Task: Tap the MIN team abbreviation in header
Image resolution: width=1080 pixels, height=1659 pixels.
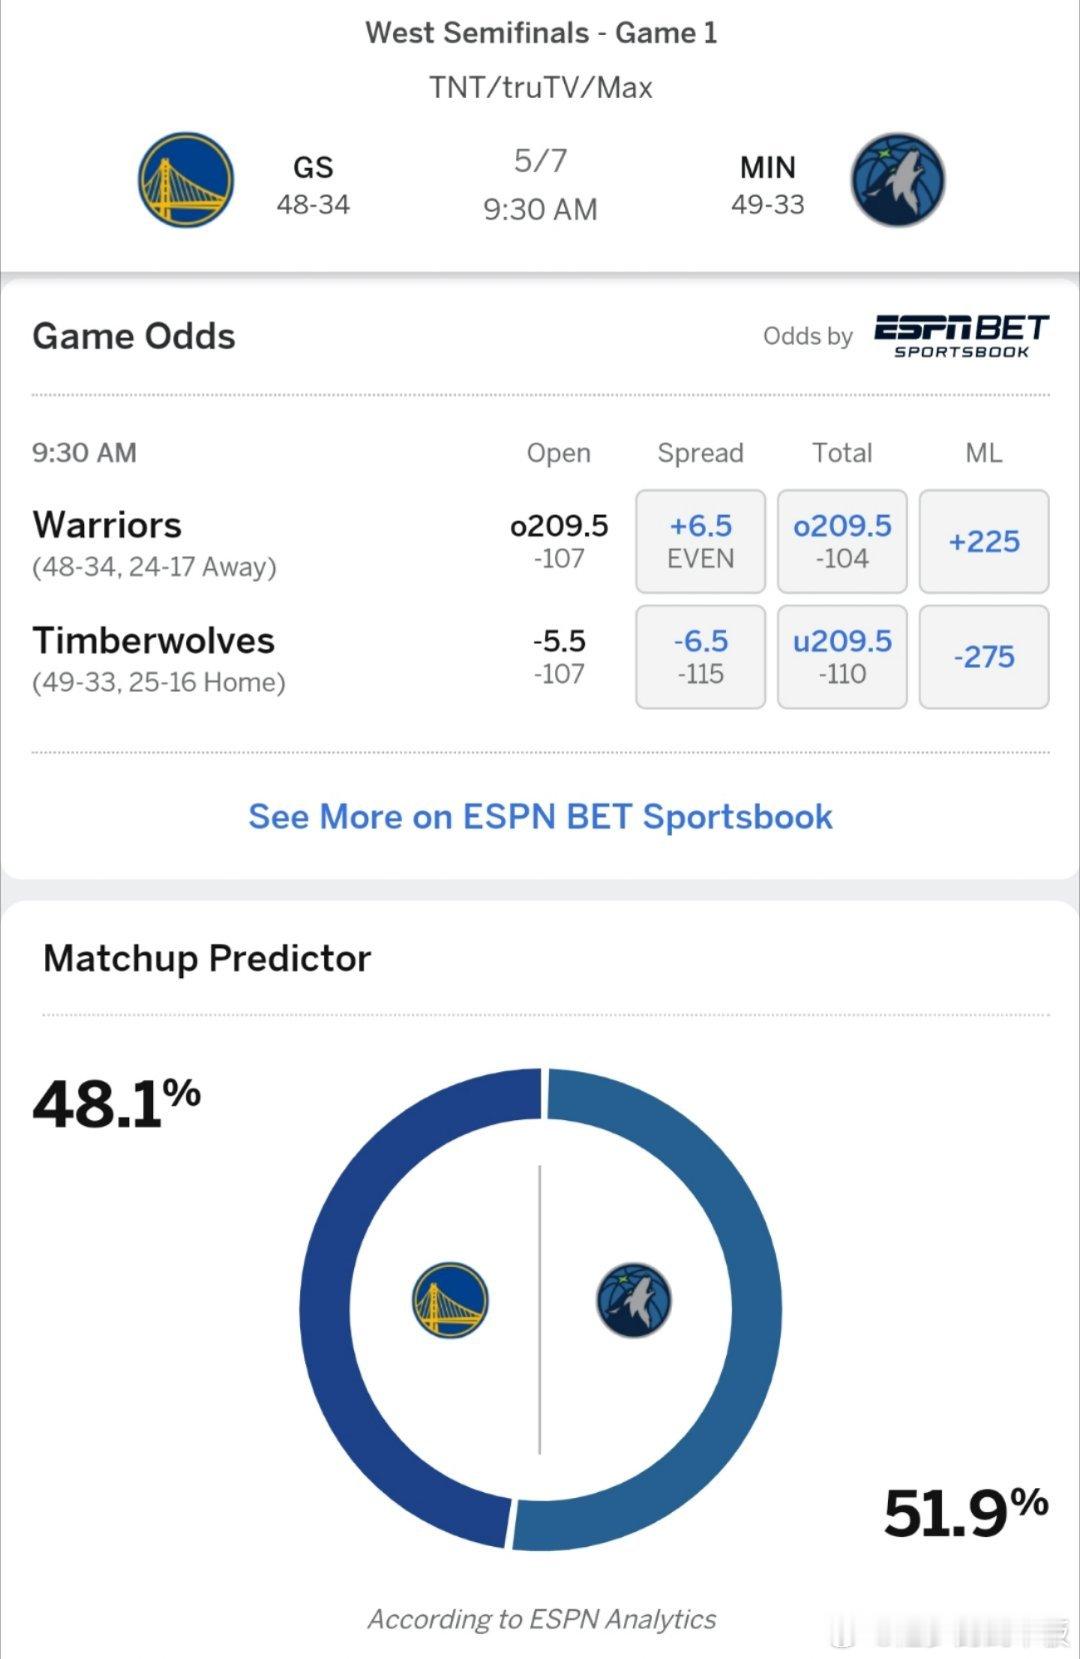Action: pos(768,167)
